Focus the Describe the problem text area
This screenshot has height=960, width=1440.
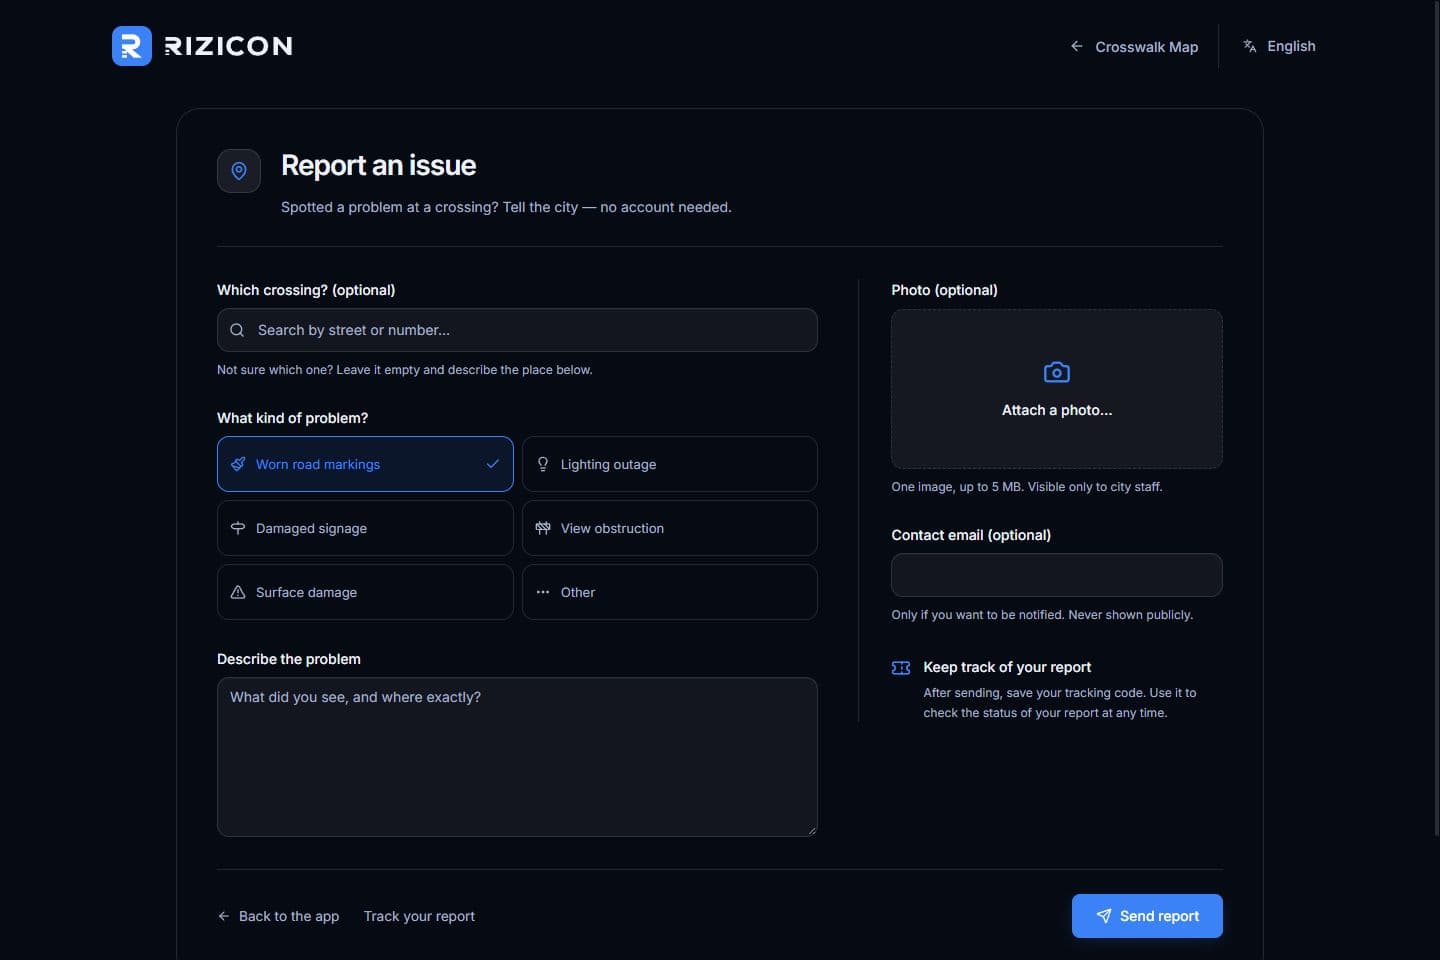pos(517,757)
